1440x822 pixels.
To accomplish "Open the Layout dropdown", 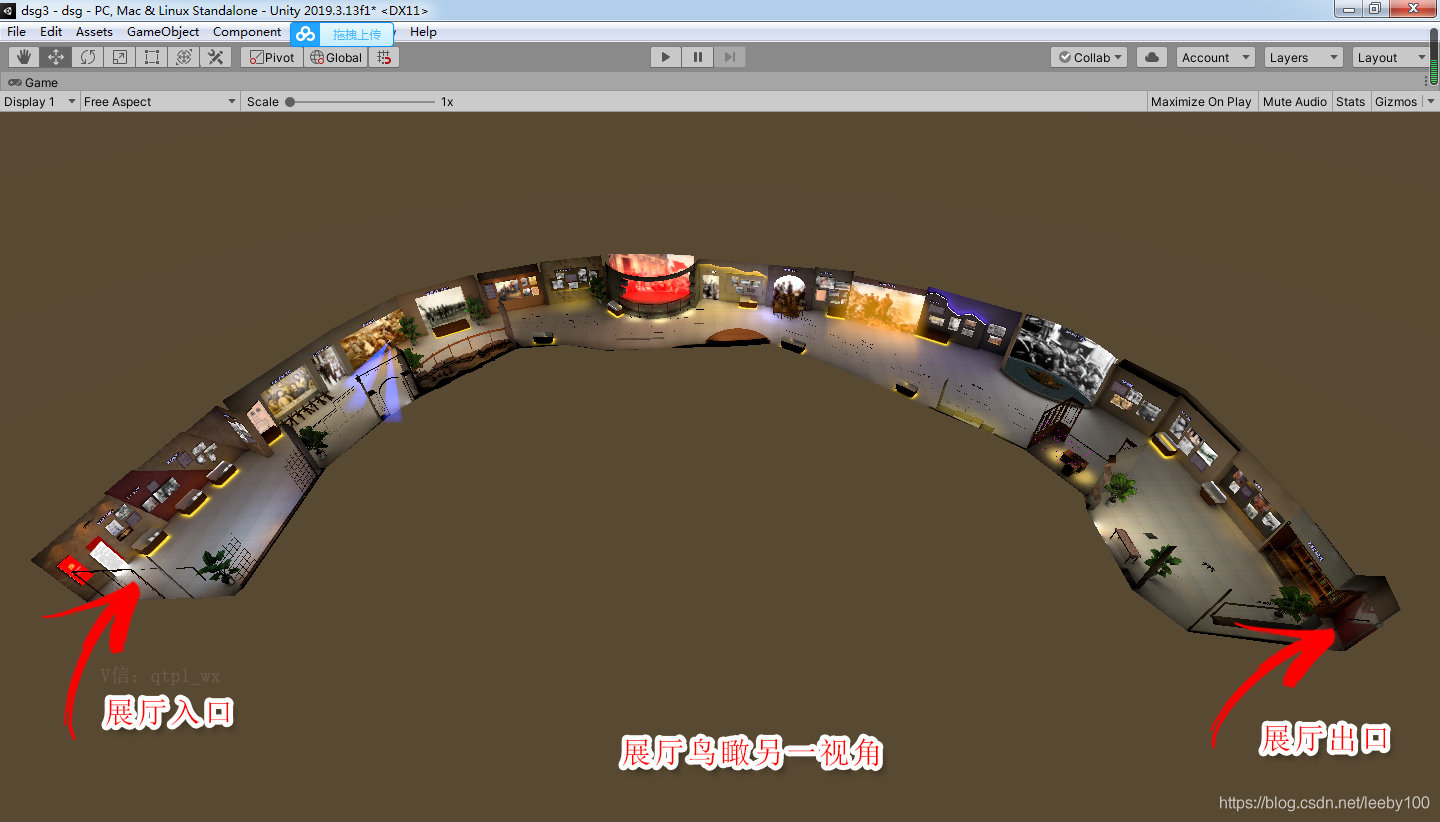I will pos(1390,57).
